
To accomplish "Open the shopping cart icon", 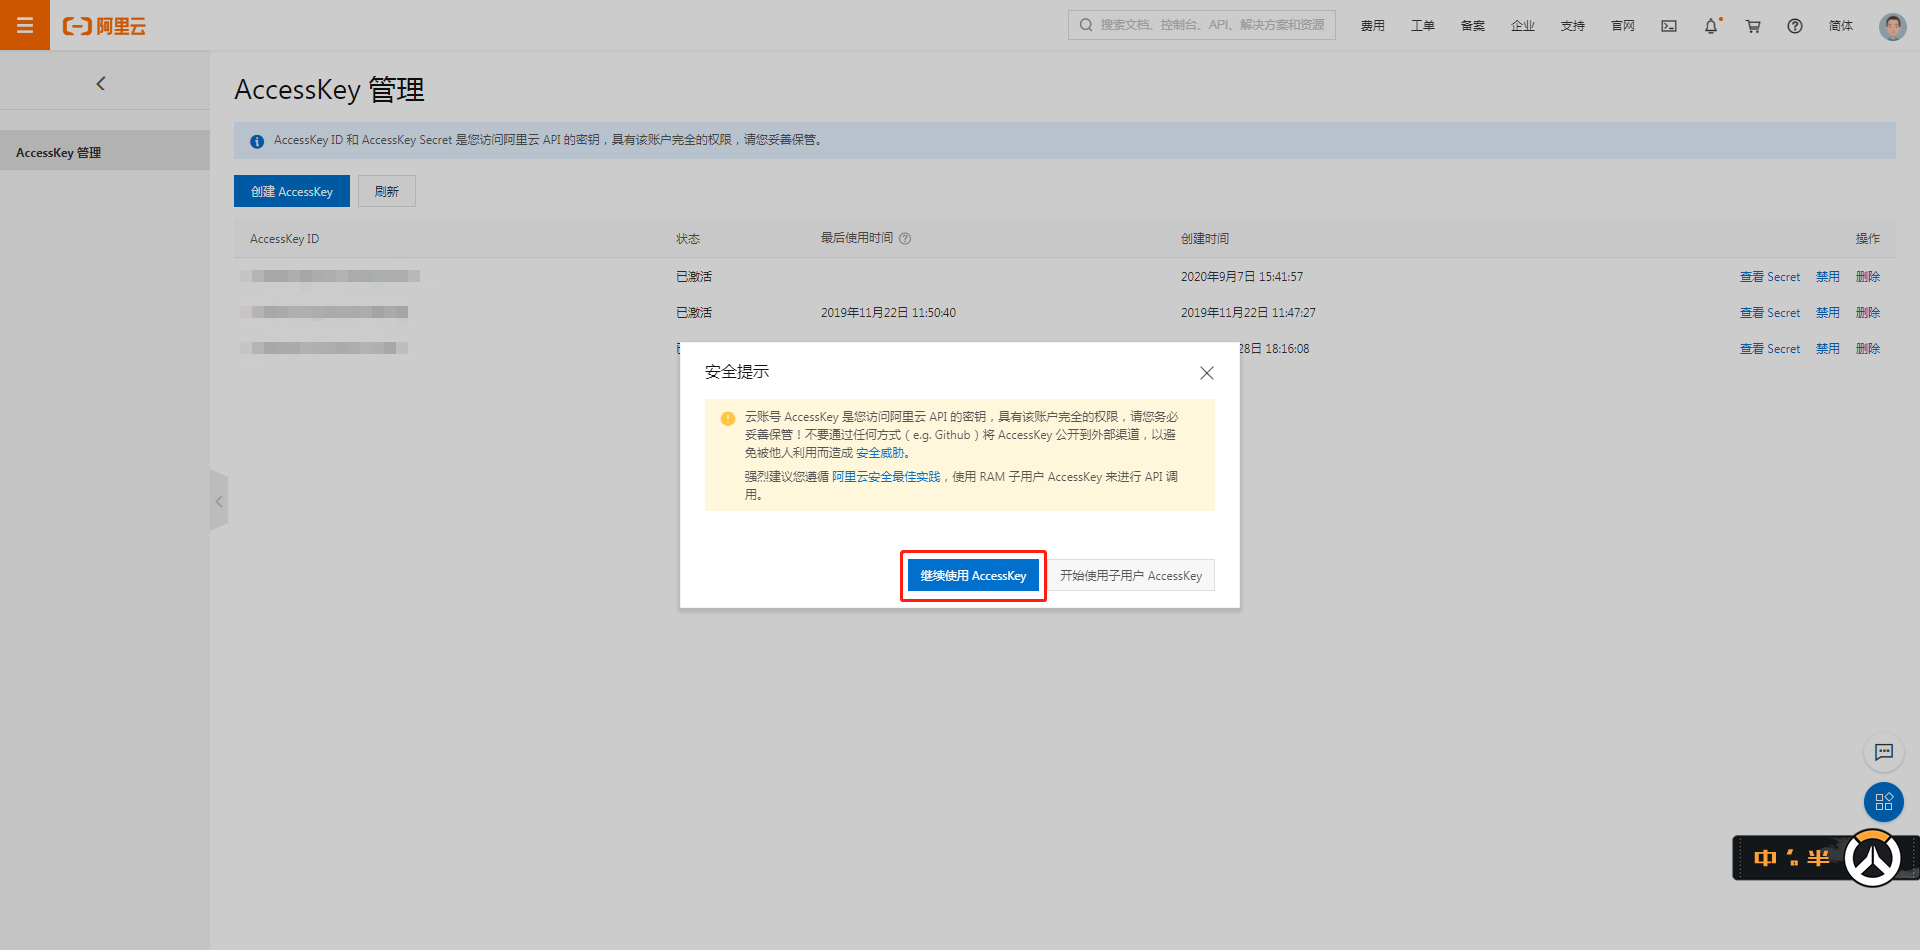I will [1753, 26].
